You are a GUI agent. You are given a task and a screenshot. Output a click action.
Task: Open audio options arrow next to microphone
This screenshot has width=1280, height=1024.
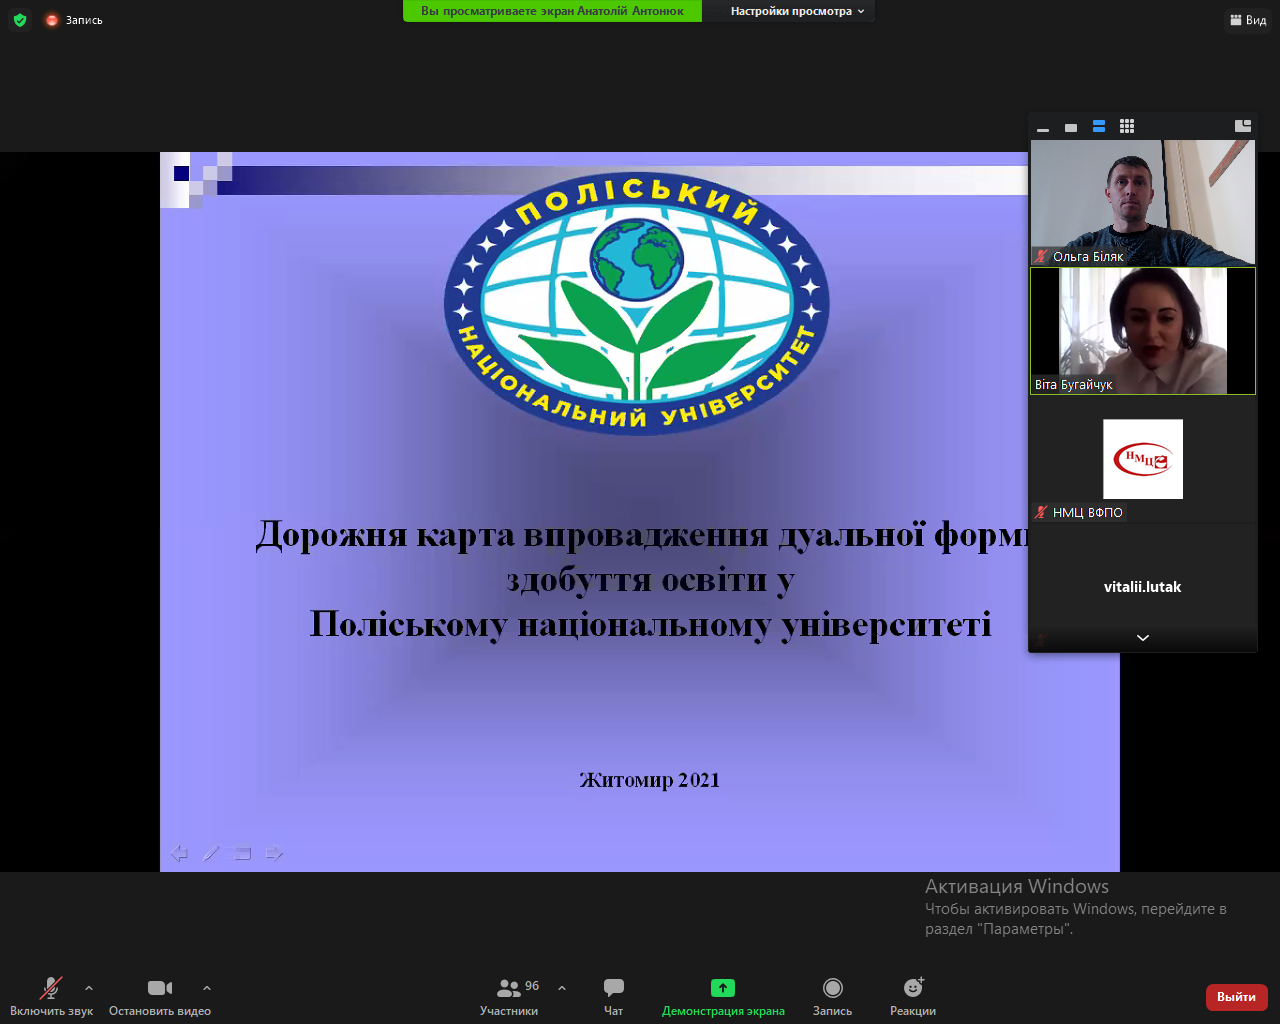89,988
